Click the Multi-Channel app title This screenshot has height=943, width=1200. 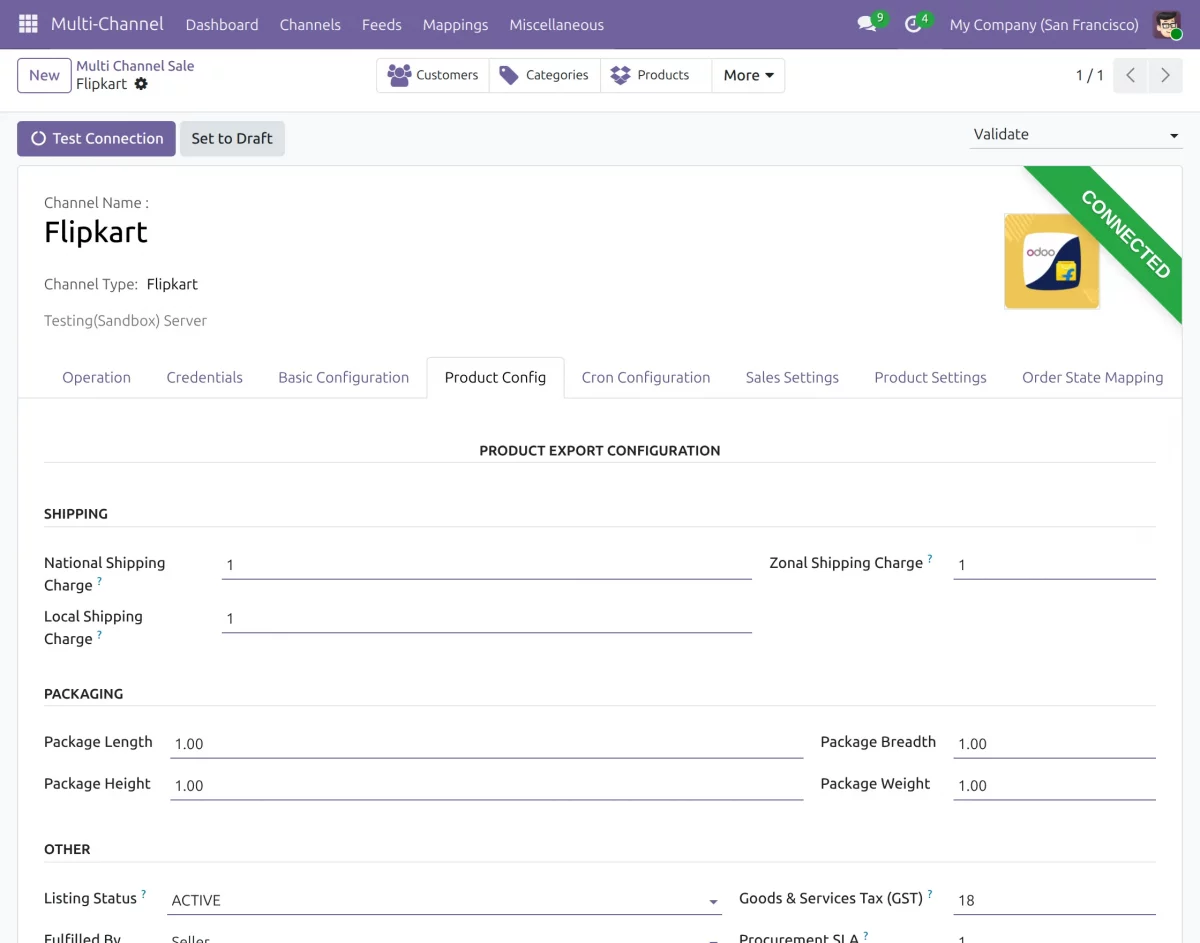[x=108, y=24]
